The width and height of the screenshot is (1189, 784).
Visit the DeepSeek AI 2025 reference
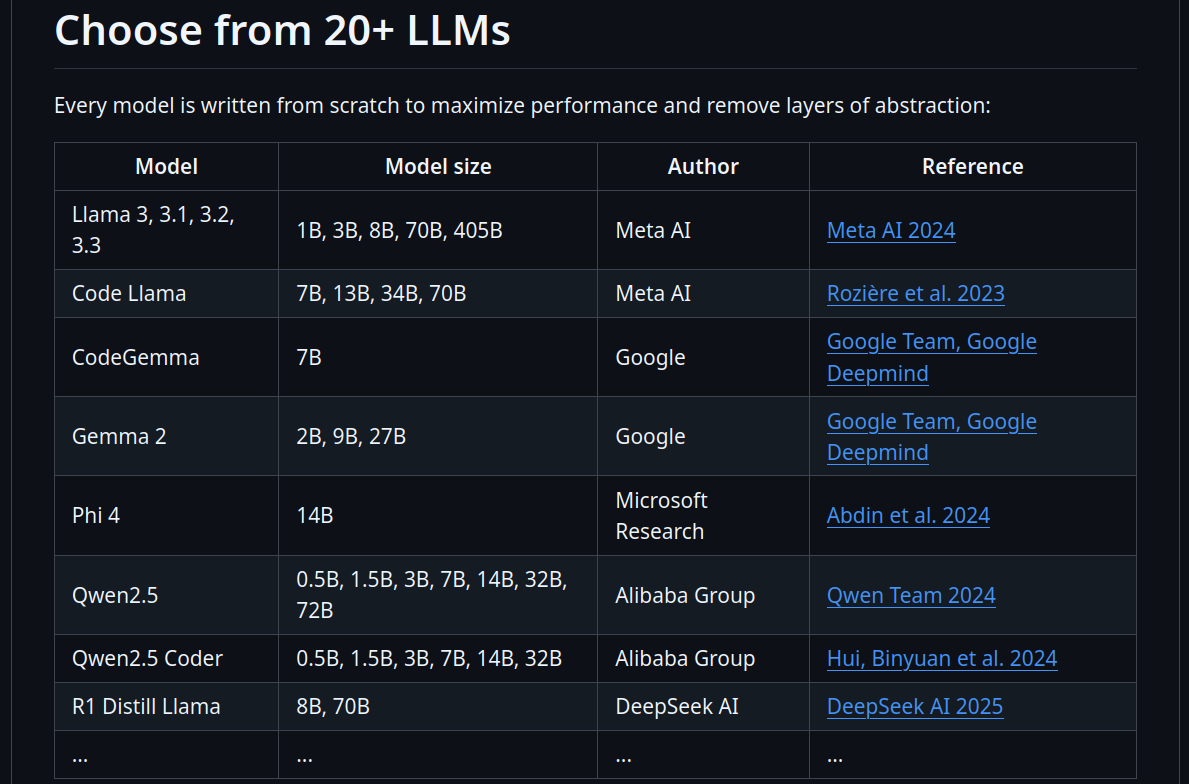914,706
